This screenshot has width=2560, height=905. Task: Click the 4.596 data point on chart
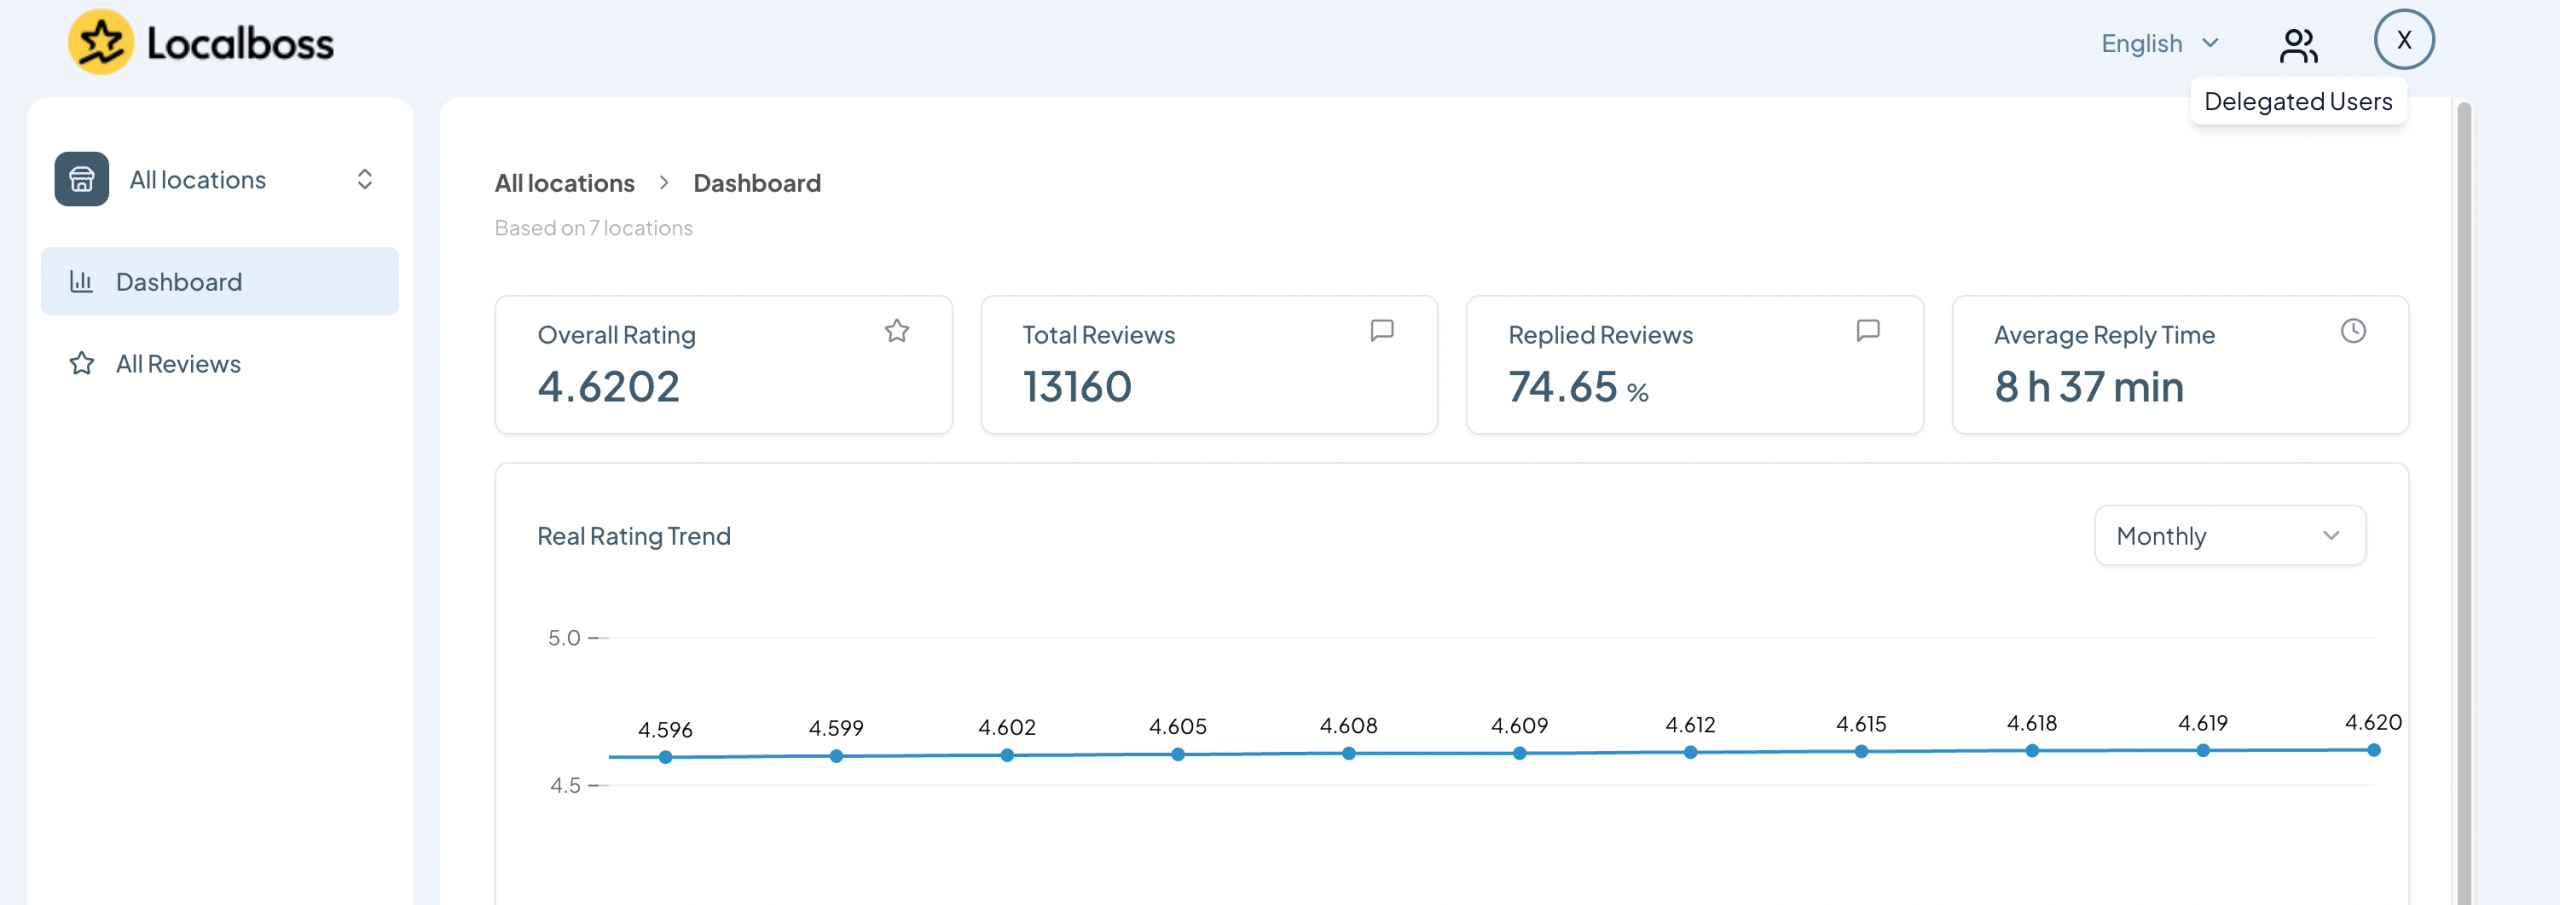665,757
